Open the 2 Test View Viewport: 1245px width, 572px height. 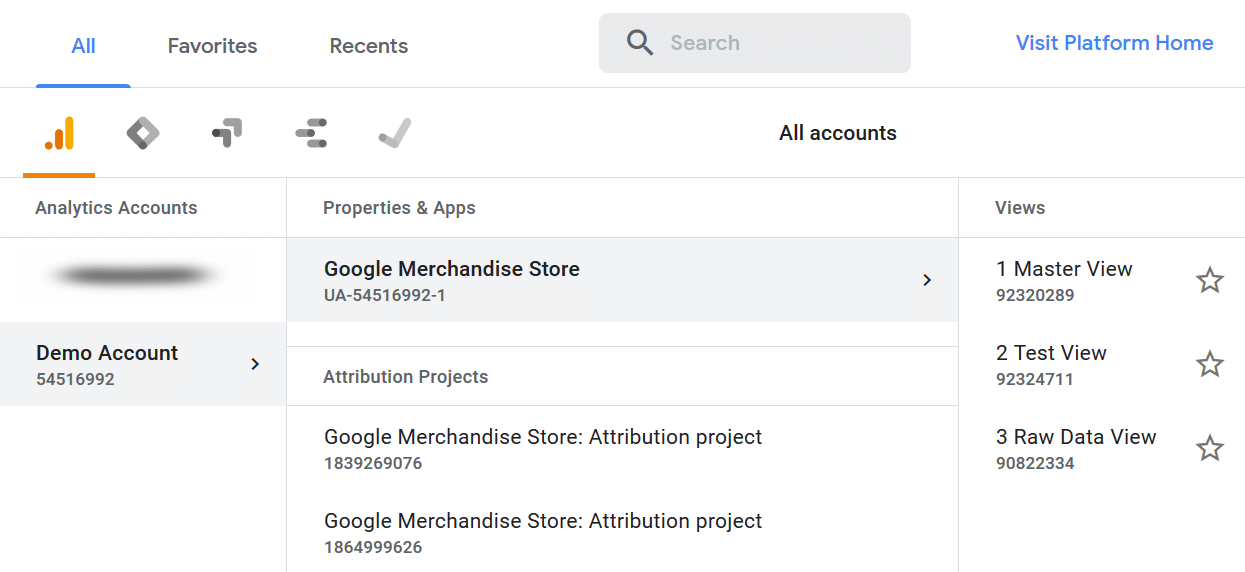tap(1052, 364)
